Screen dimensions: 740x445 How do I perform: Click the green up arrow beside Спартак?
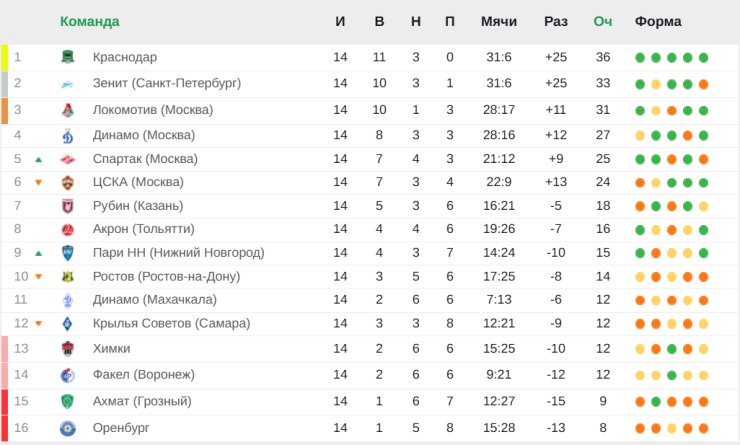coord(38,159)
